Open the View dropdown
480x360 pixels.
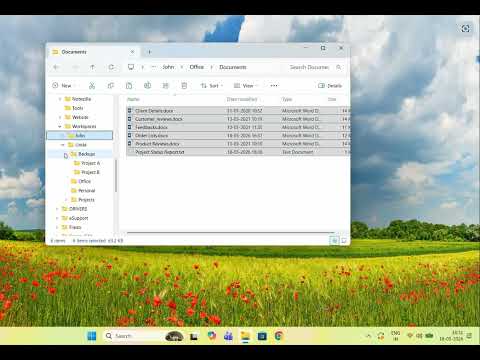point(246,86)
